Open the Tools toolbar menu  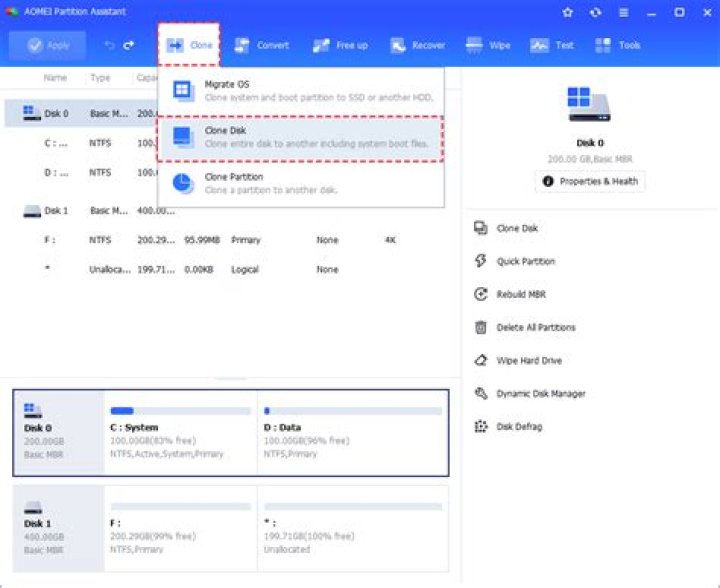pos(618,46)
